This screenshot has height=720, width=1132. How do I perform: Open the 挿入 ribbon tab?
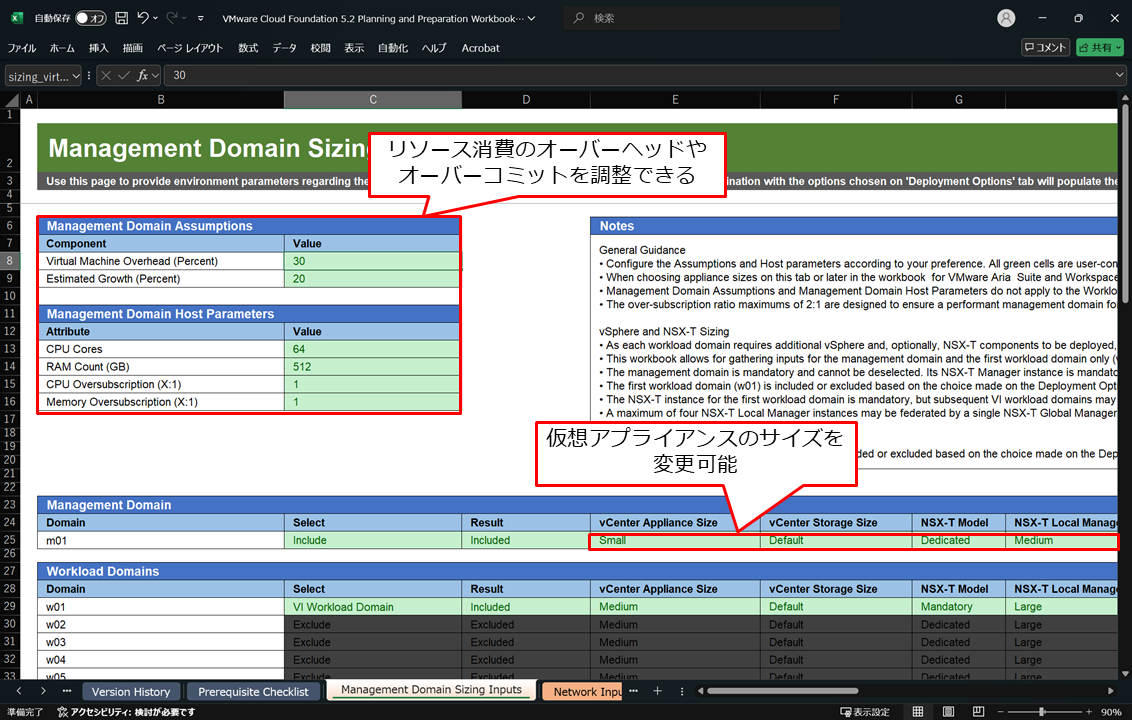pos(99,48)
